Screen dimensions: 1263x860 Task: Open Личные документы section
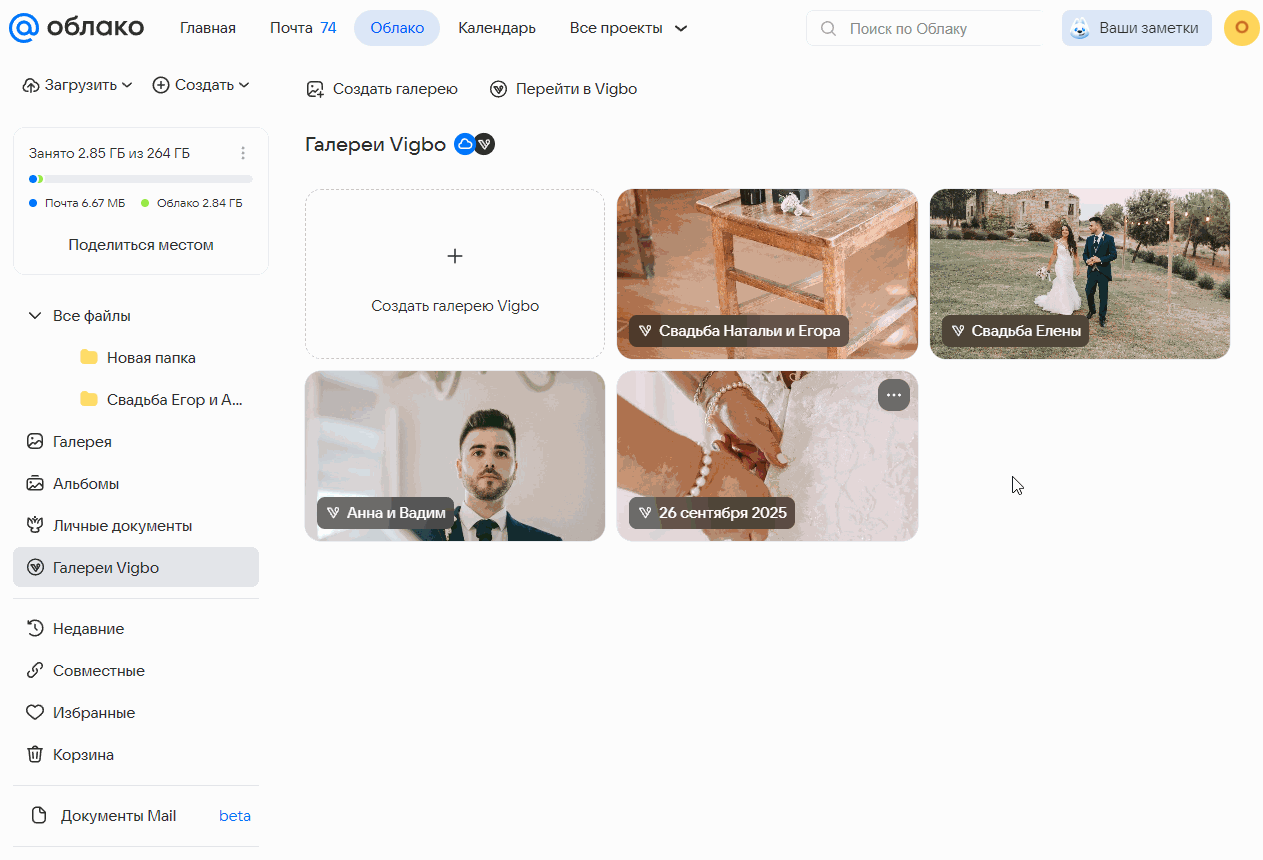tap(122, 526)
